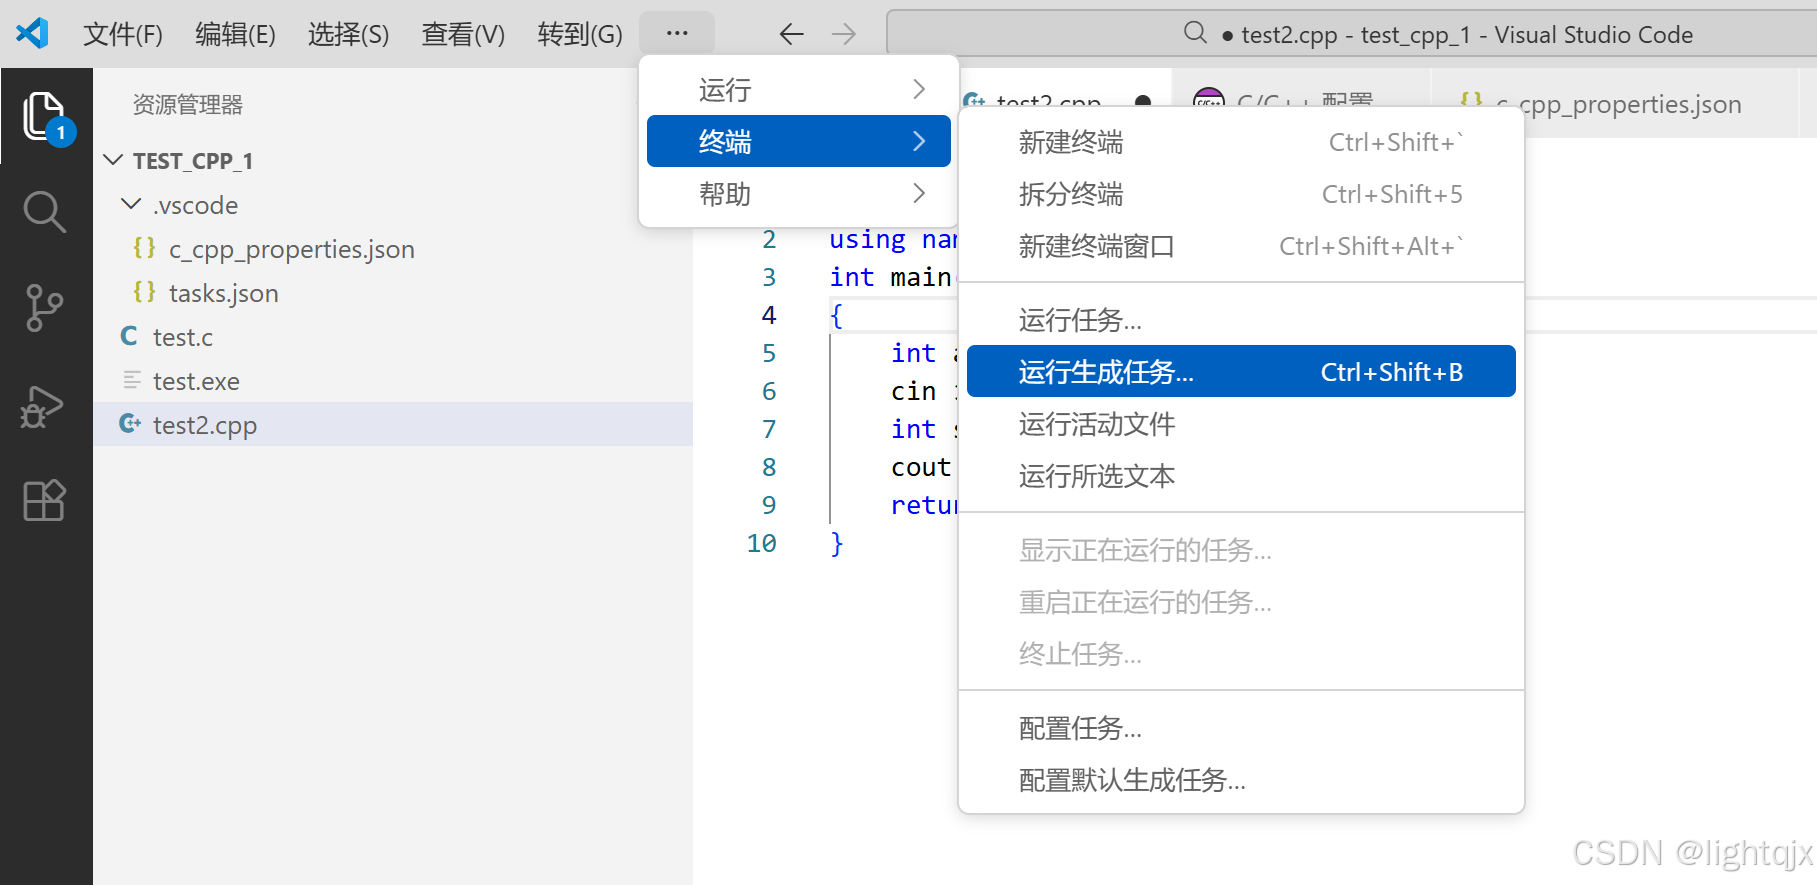Click the VS Code logo icon

coord(33,33)
